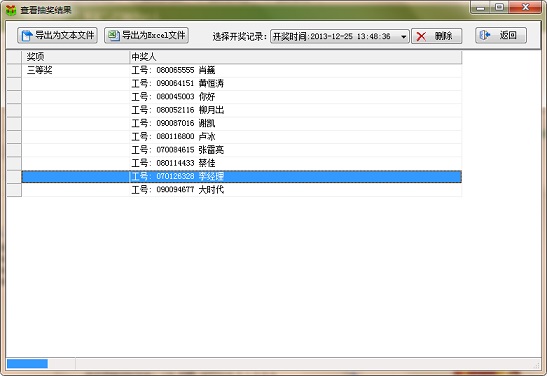The image size is (547, 376).
Task: Click the red X delete icon
Action: coord(421,36)
